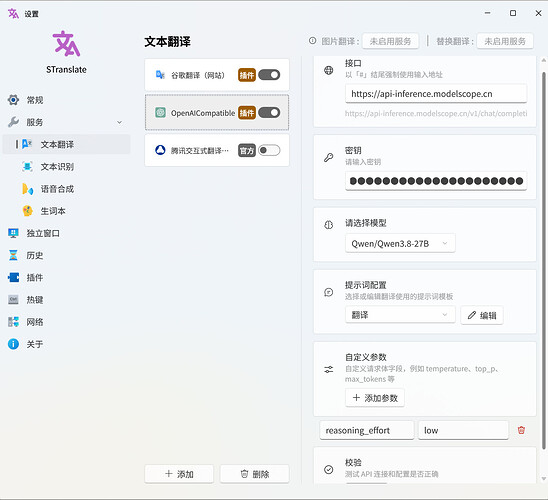Open the 替换翻译 service selector
Image resolution: width=548 pixels, height=500 pixels.
(x=505, y=41)
